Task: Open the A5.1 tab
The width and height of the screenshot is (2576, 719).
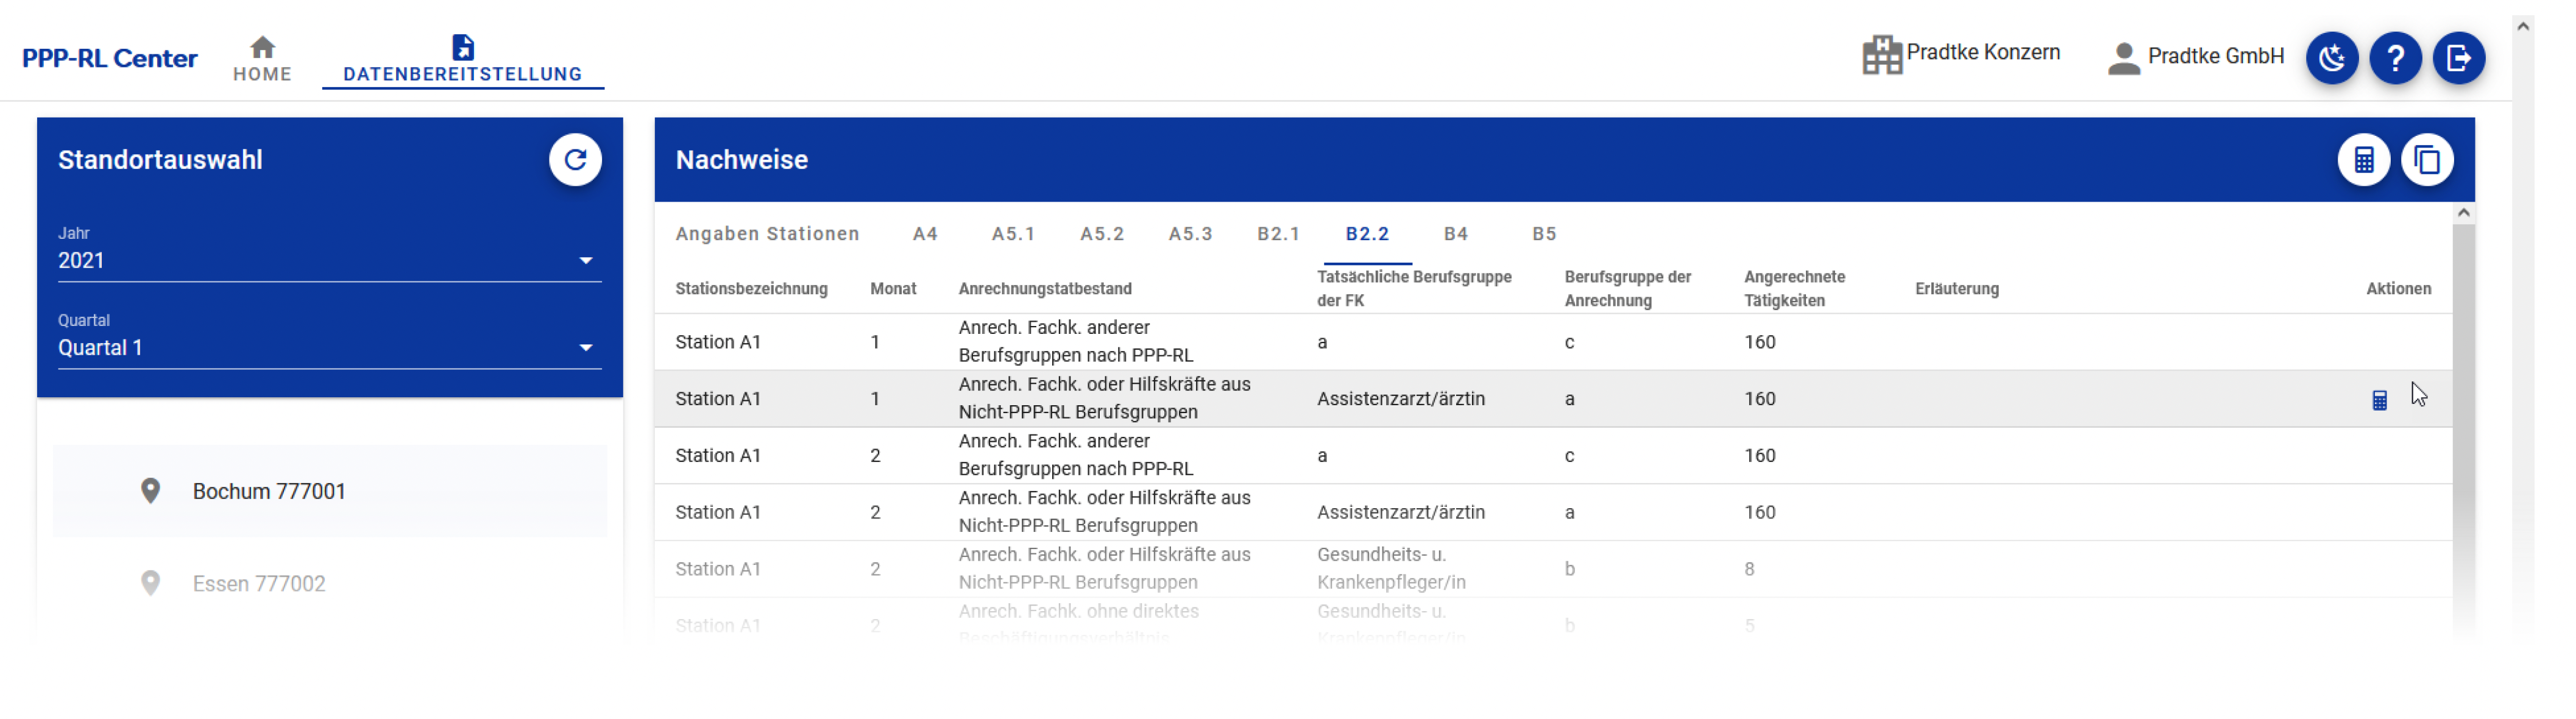Action: [x=1012, y=234]
